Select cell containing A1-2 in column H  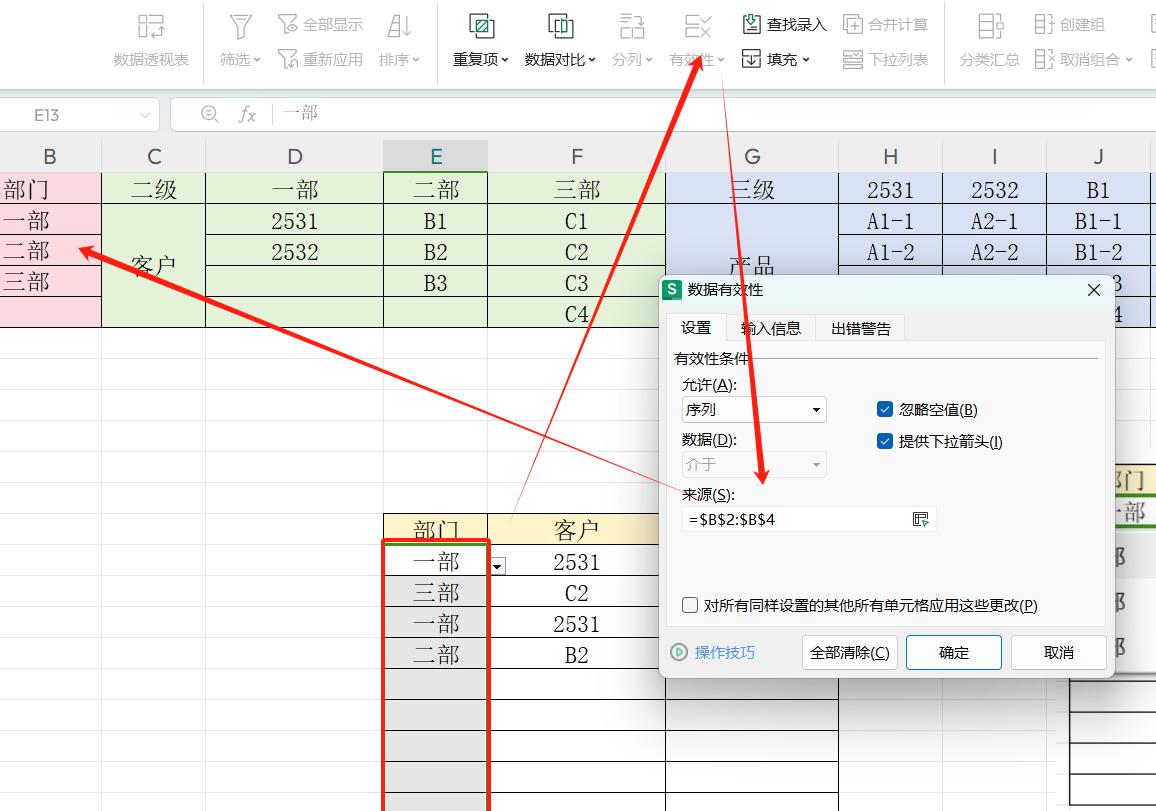891,251
